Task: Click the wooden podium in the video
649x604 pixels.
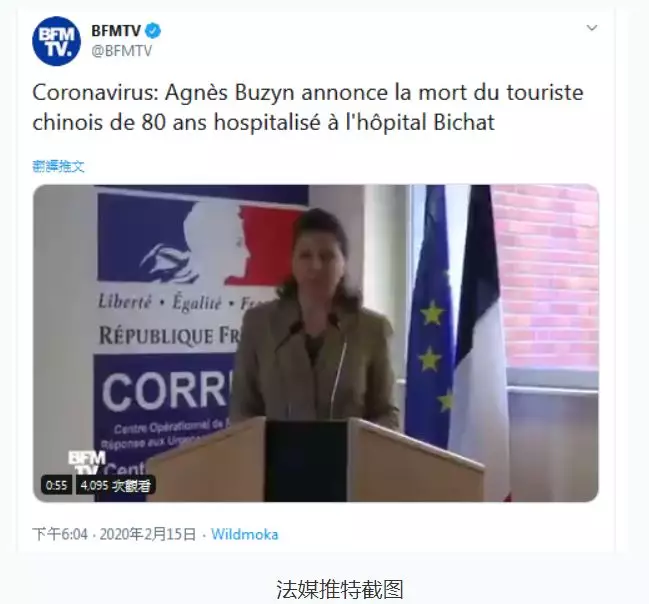Action: (315, 460)
